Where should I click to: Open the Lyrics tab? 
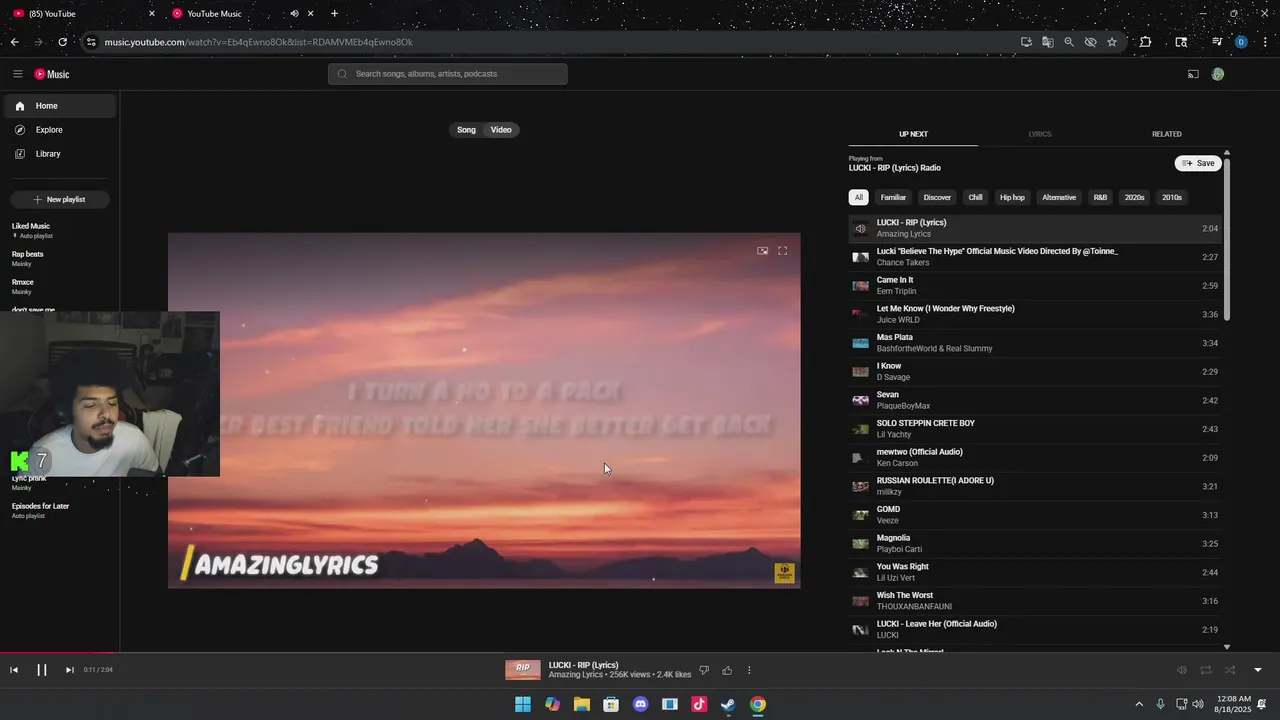[x=1040, y=134]
